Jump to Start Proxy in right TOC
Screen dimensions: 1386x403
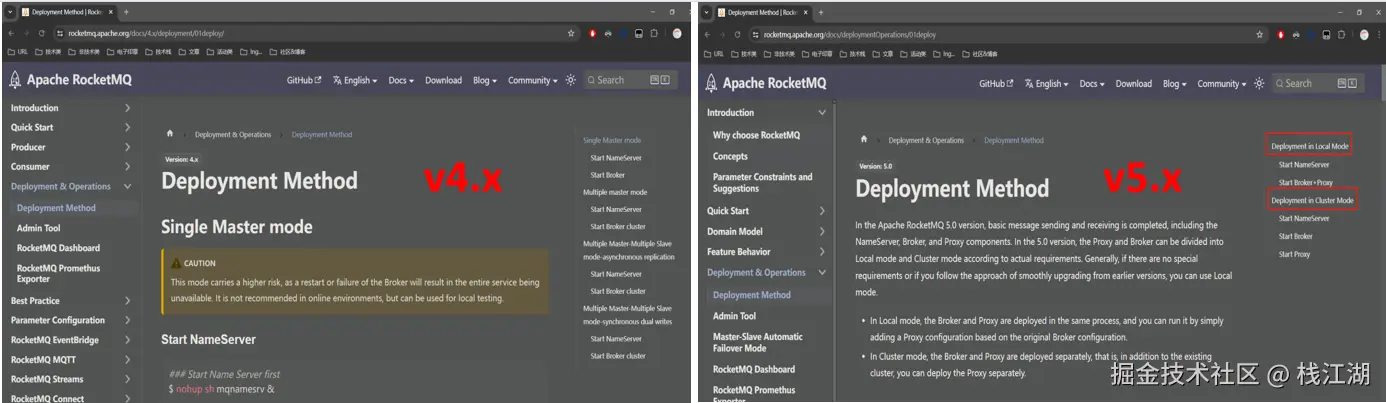click(x=1294, y=255)
